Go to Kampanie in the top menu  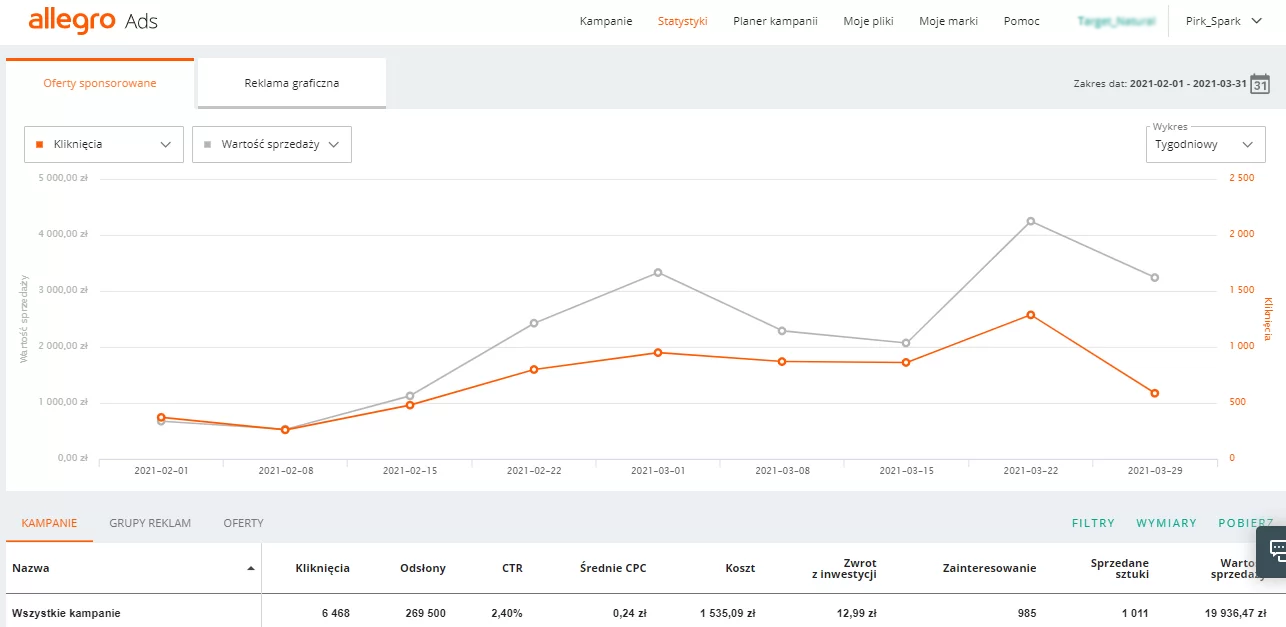606,21
